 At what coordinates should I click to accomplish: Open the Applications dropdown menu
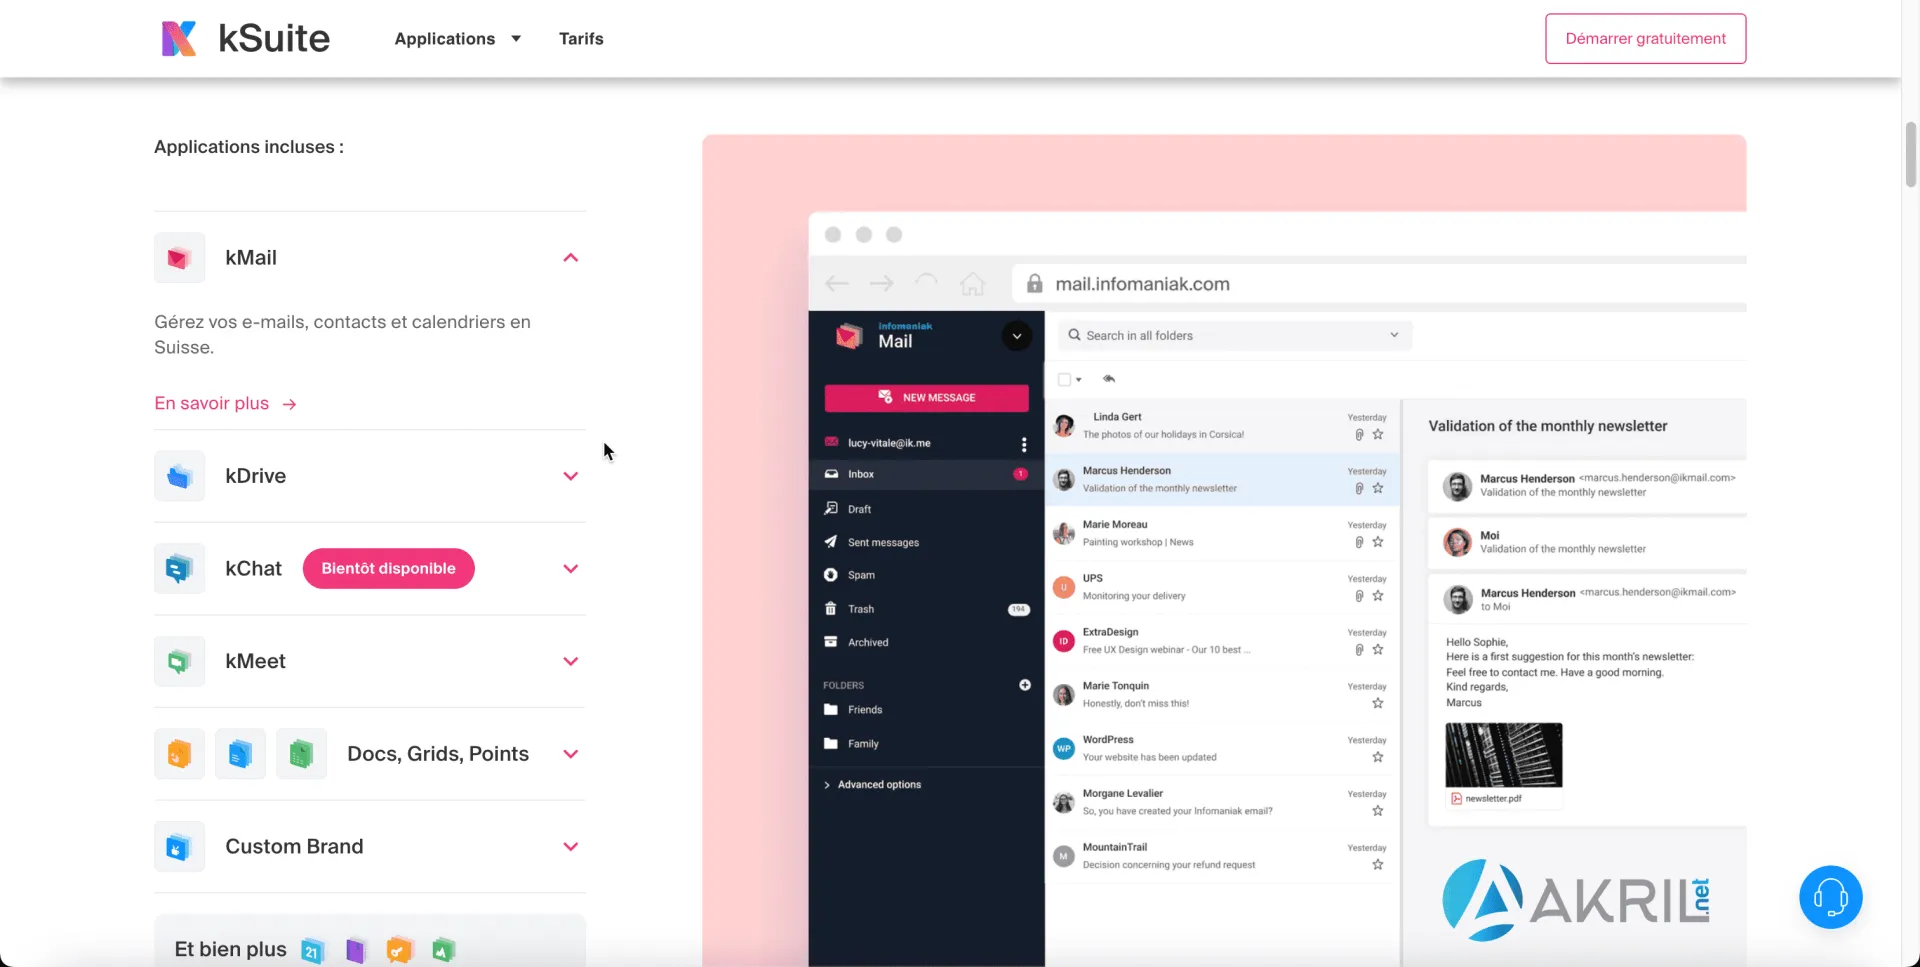[x=457, y=39]
